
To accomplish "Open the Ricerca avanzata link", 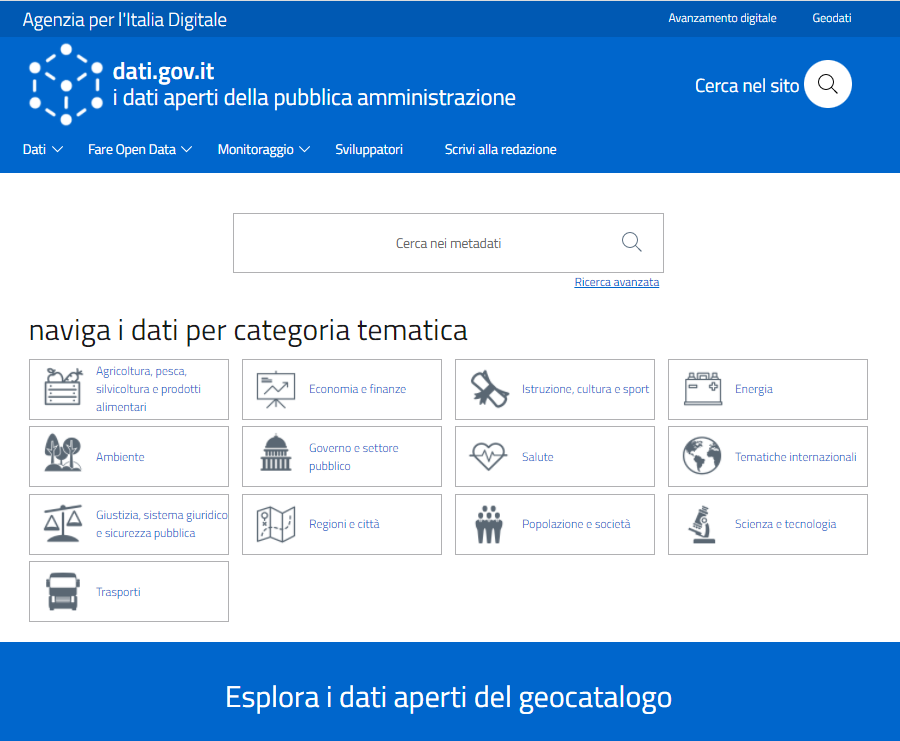I will pyautogui.click(x=616, y=283).
